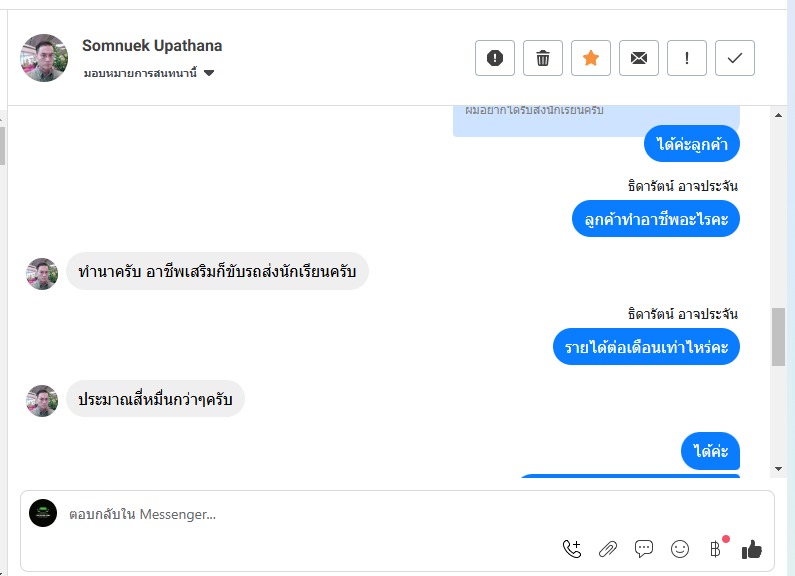
Task: Open saved replies speech bubble icon
Action: click(x=644, y=548)
